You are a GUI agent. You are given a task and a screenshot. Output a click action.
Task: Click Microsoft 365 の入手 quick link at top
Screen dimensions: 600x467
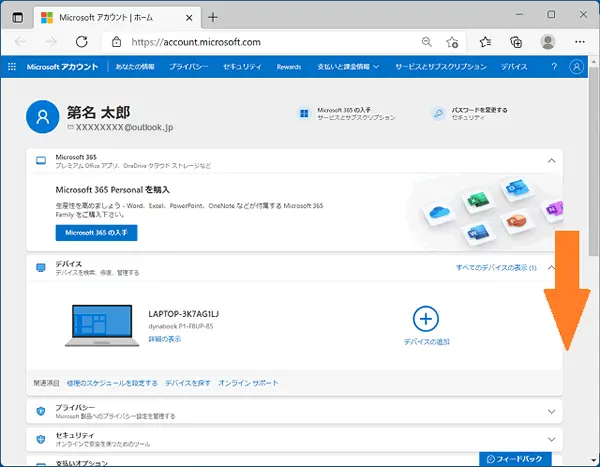tap(344, 110)
